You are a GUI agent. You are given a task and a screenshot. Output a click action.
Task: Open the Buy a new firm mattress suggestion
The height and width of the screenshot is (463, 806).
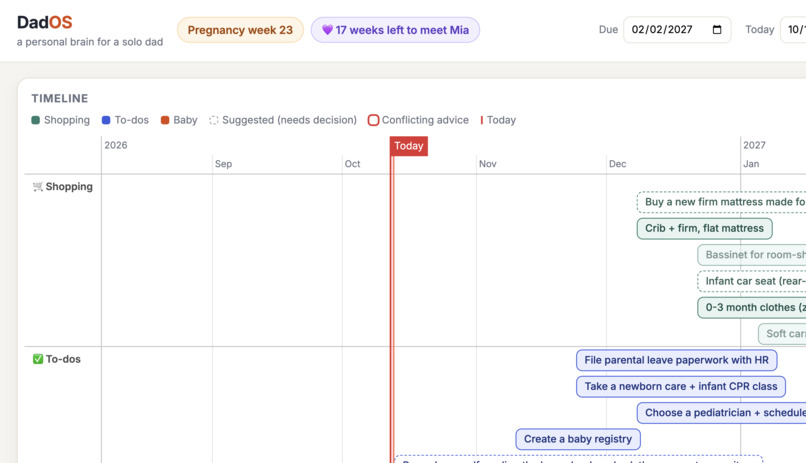721,202
